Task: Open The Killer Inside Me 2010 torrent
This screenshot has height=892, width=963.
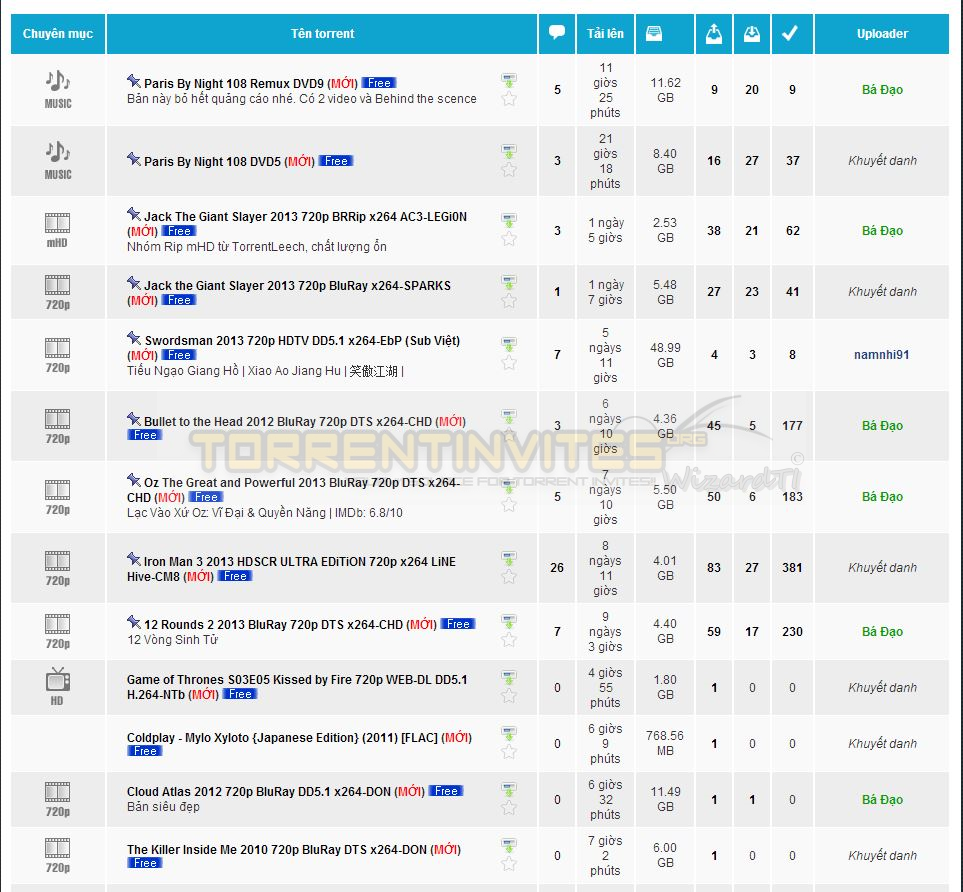Action: click(x=276, y=850)
